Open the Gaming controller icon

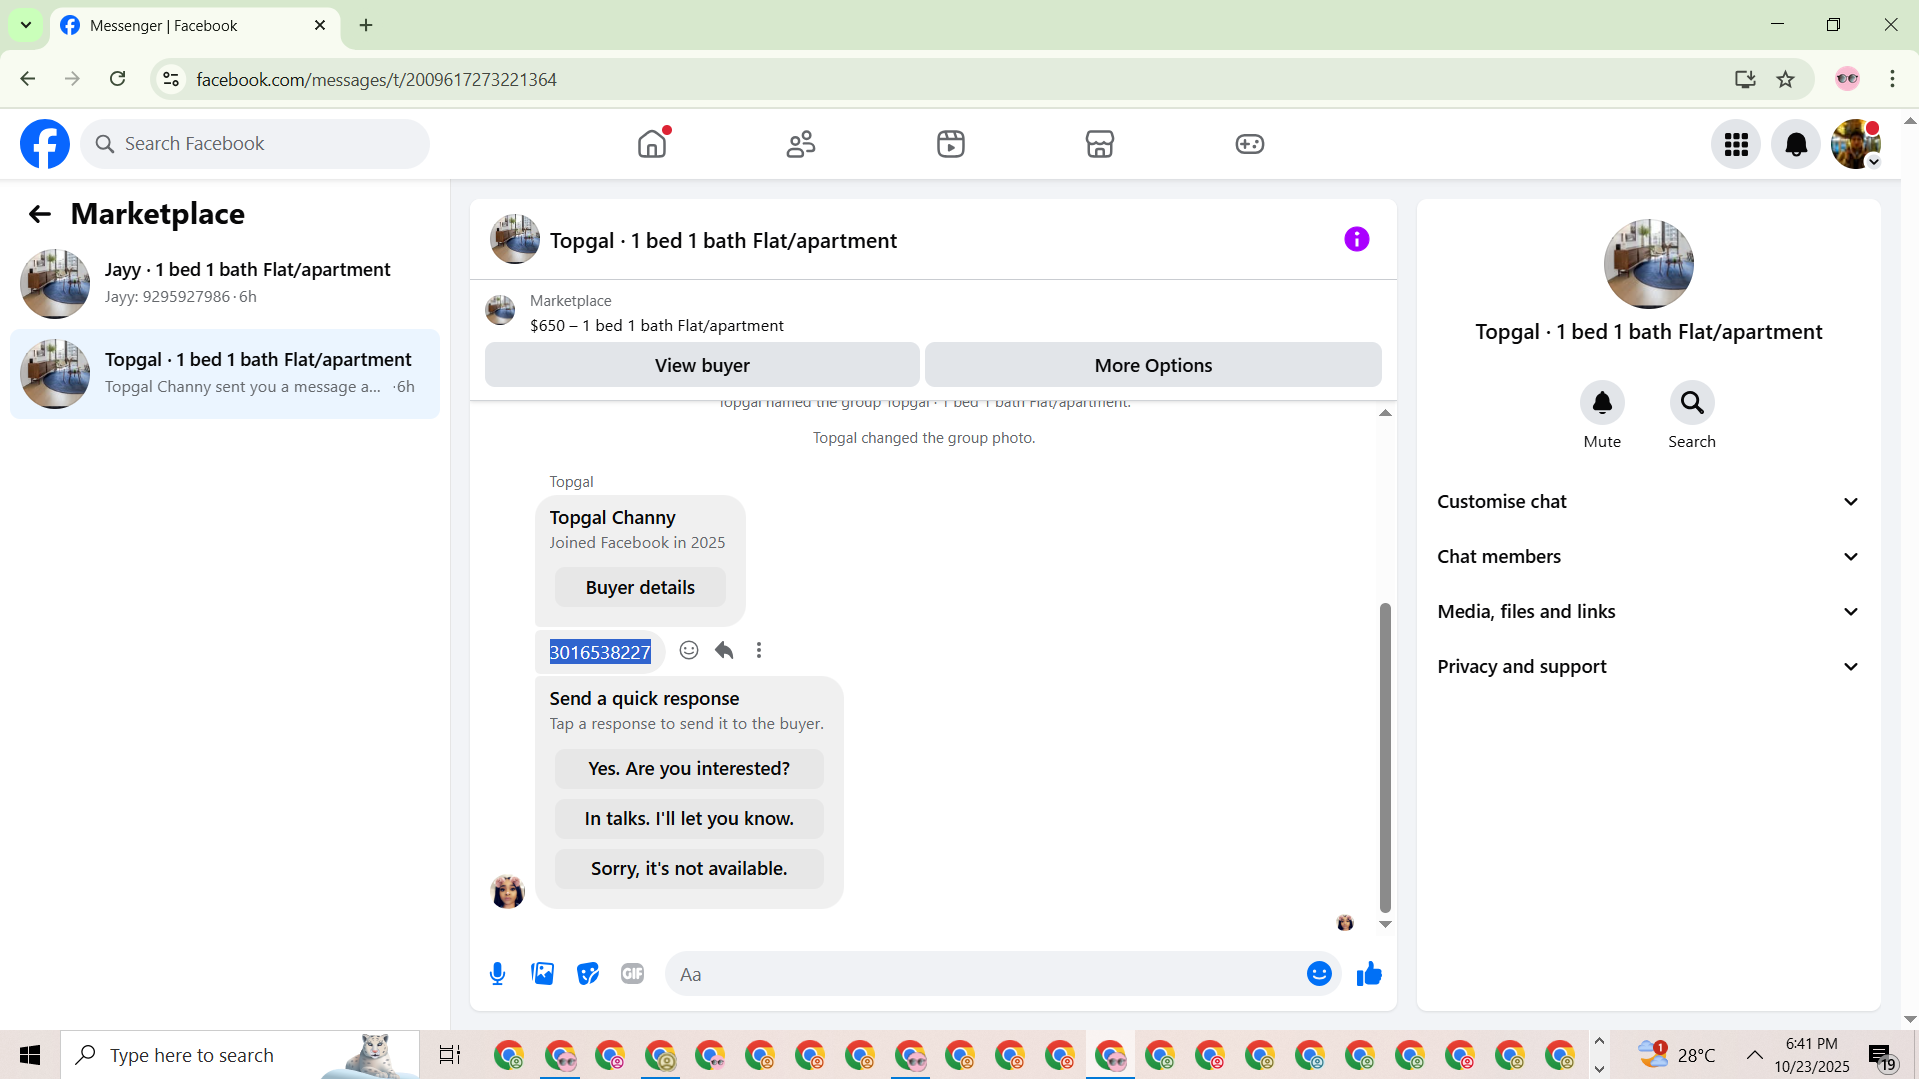pyautogui.click(x=1250, y=144)
